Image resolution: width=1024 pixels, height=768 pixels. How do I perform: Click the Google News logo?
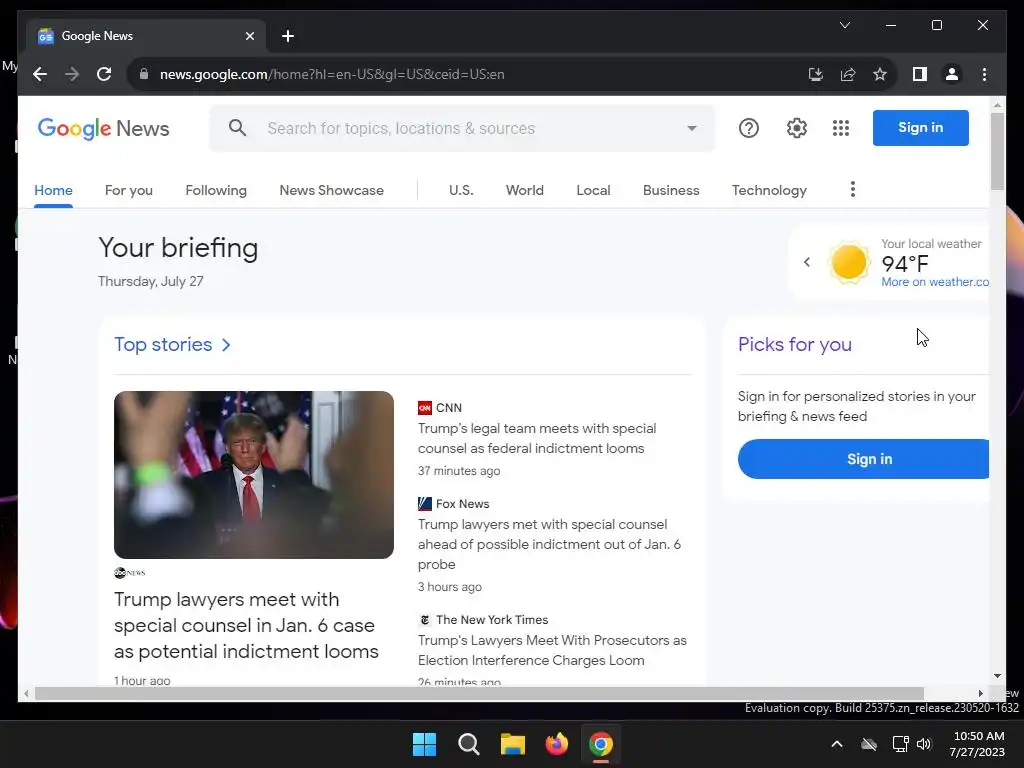point(103,128)
